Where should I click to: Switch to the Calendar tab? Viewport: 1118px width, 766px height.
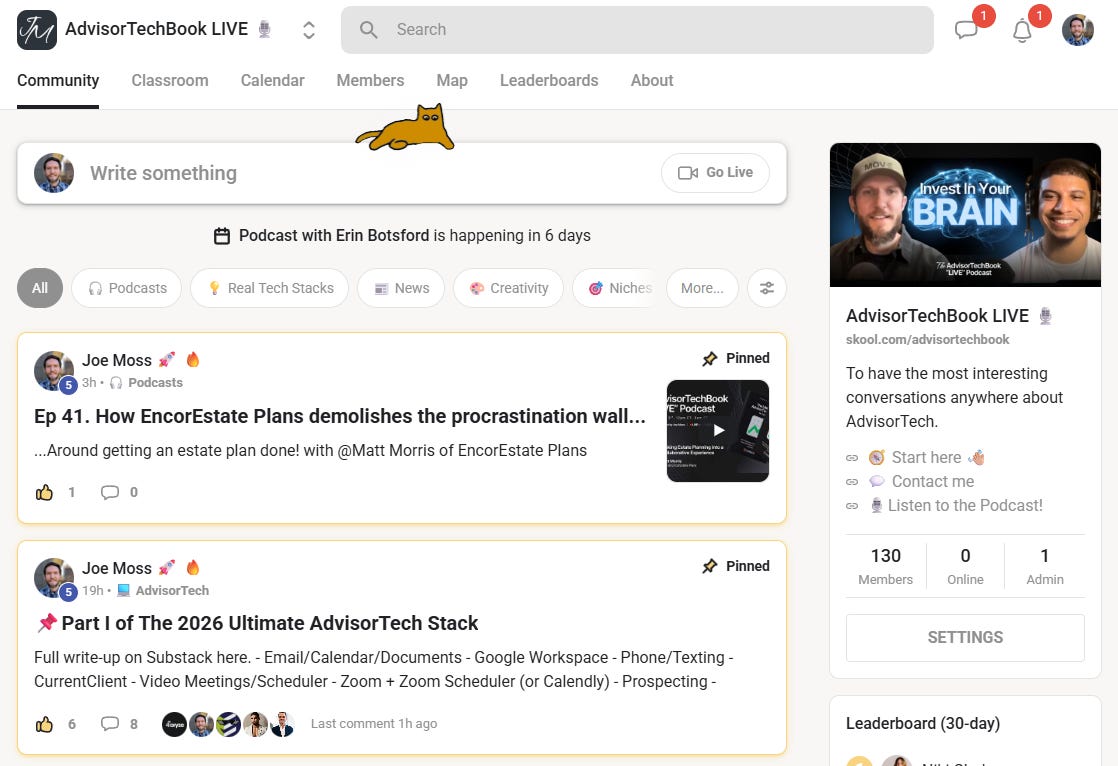[x=272, y=81]
